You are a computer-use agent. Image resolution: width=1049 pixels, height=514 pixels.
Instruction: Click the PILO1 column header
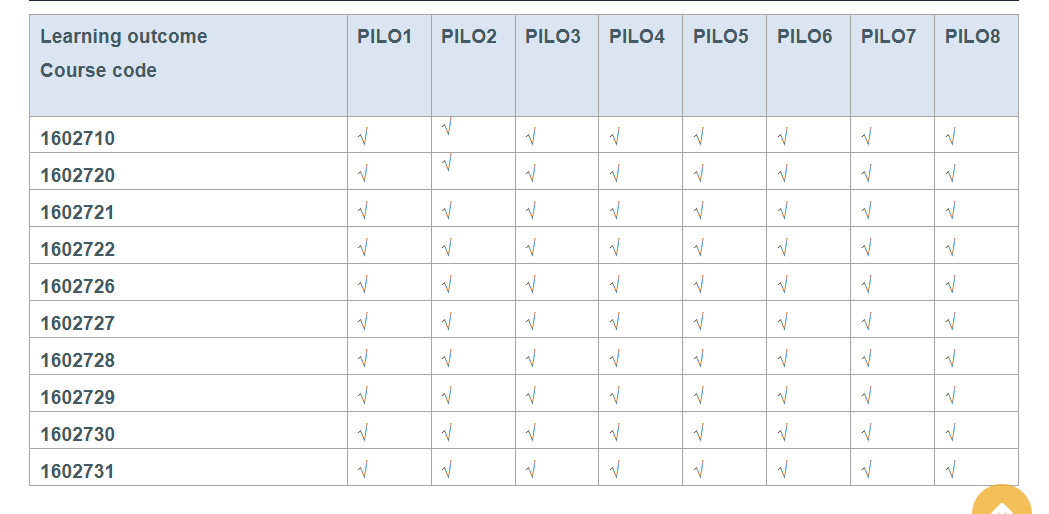[384, 37]
